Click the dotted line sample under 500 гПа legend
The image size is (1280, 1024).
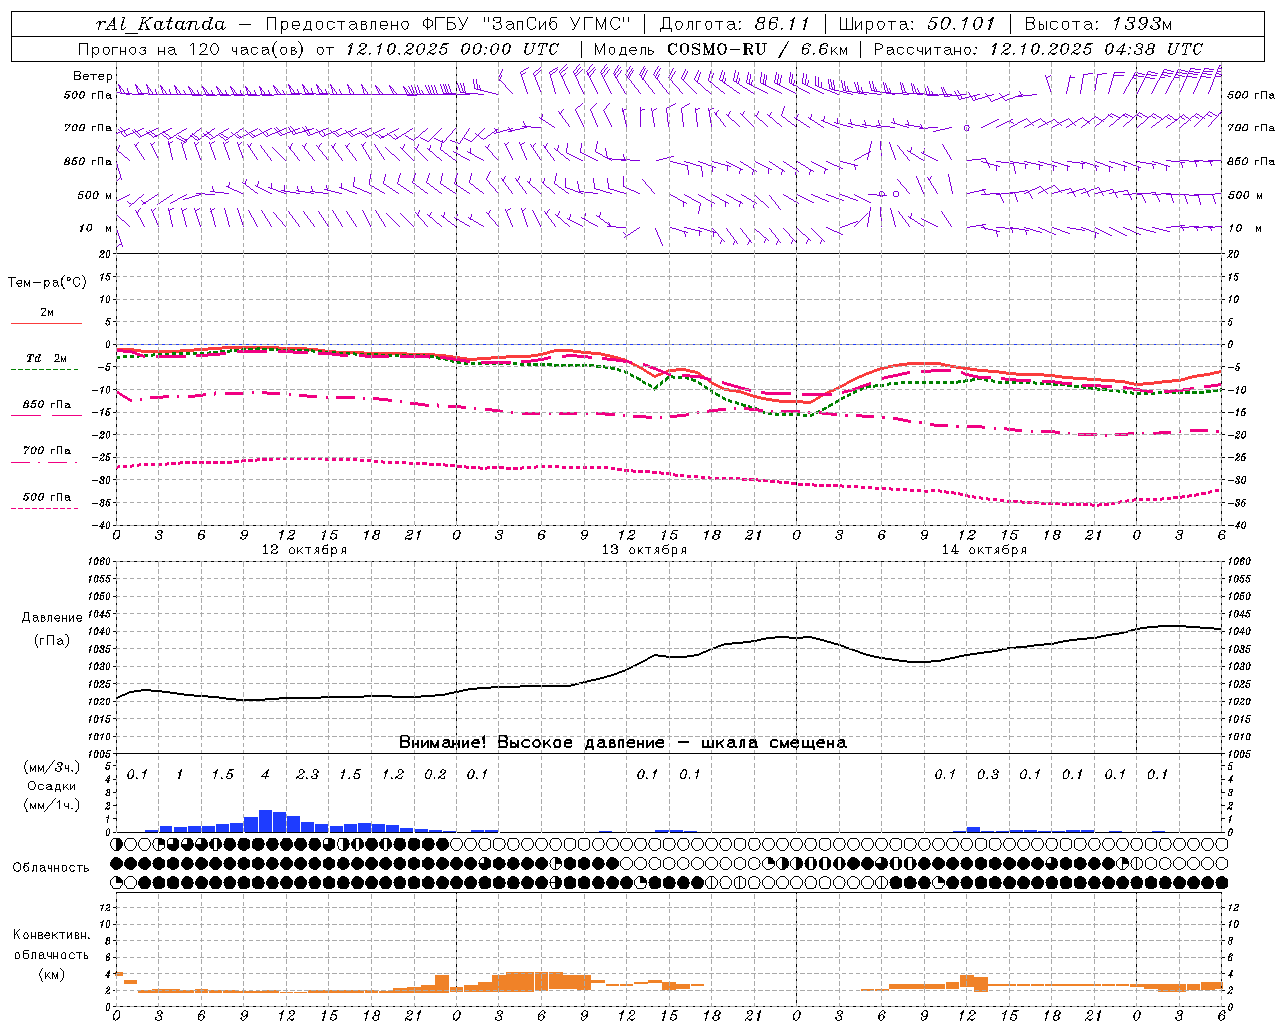click(x=45, y=508)
